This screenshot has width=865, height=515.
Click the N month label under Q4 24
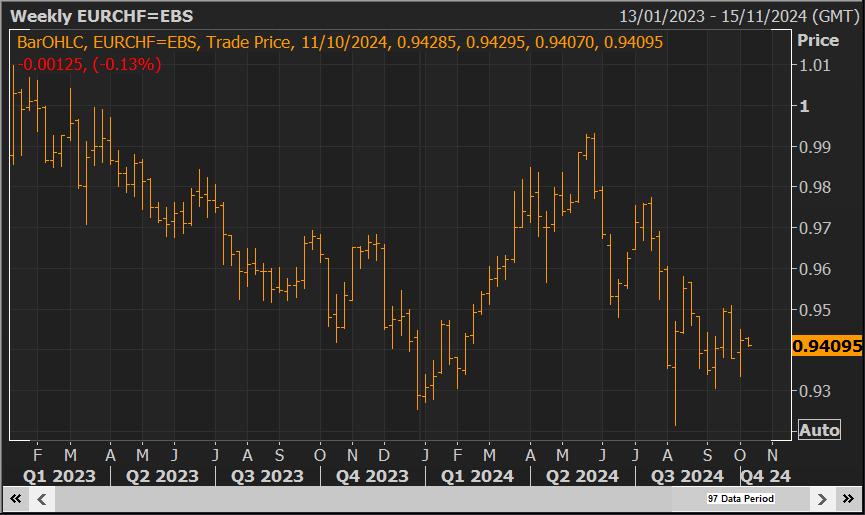(x=773, y=455)
